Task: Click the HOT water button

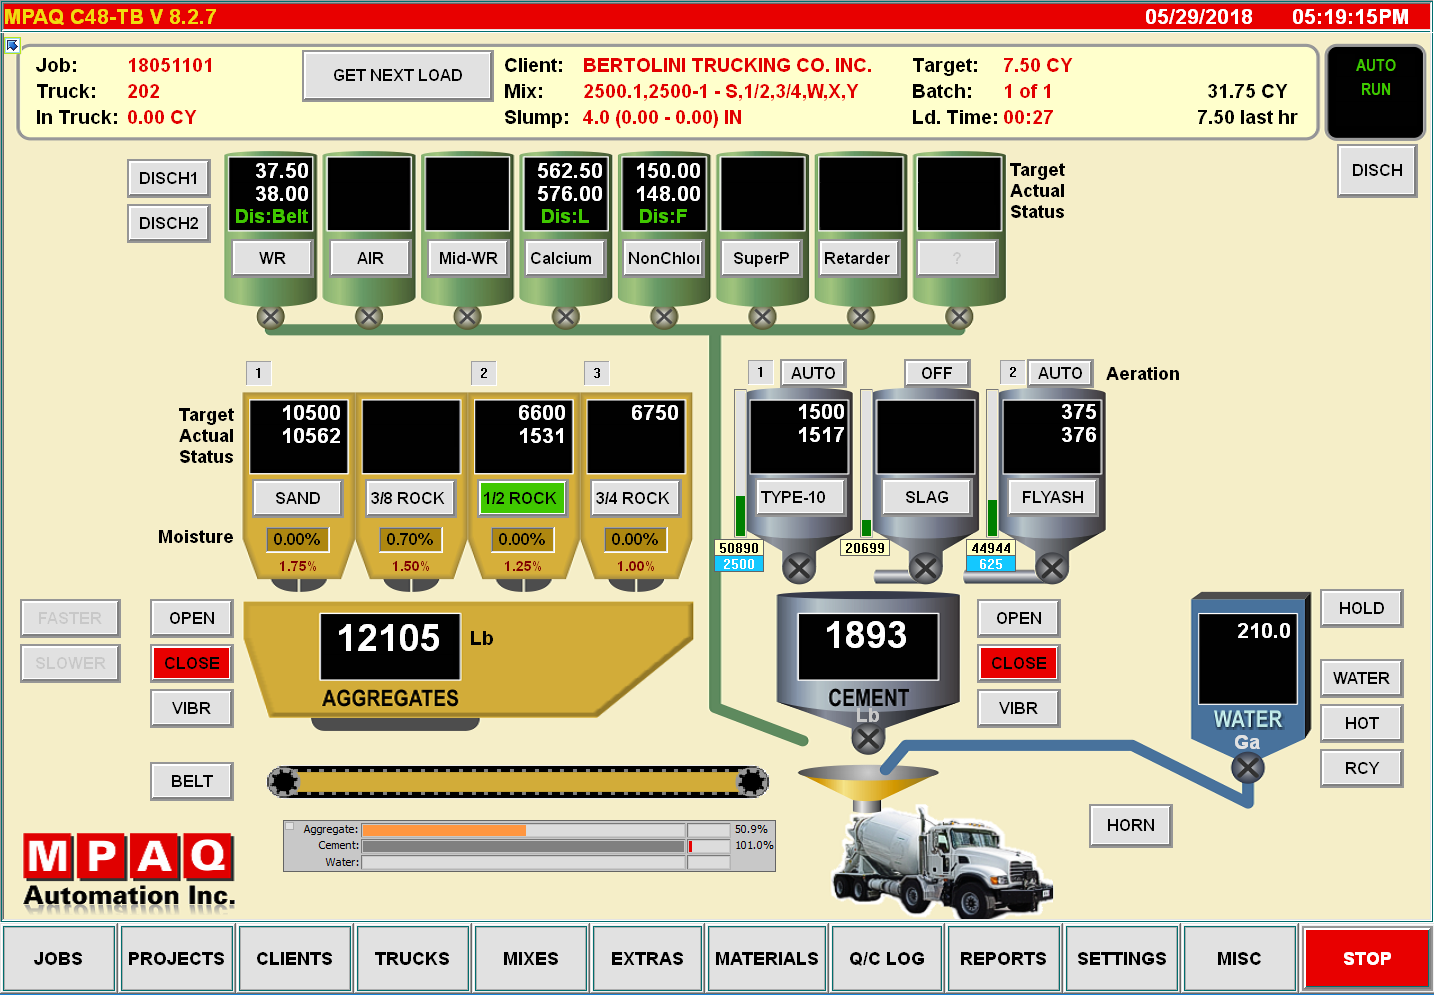Action: 1362,723
